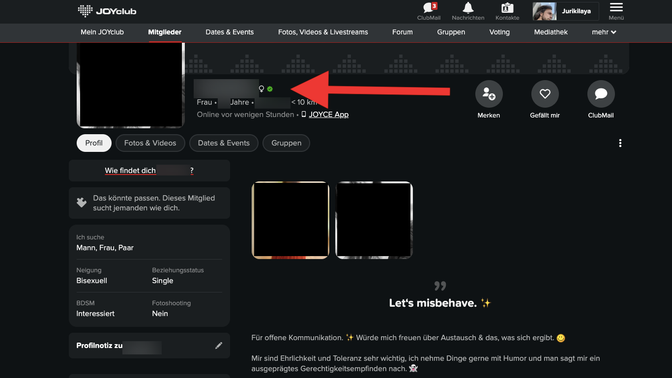Select Mitglieder navigation item
Screen dimensions: 672x378
[x=165, y=32]
